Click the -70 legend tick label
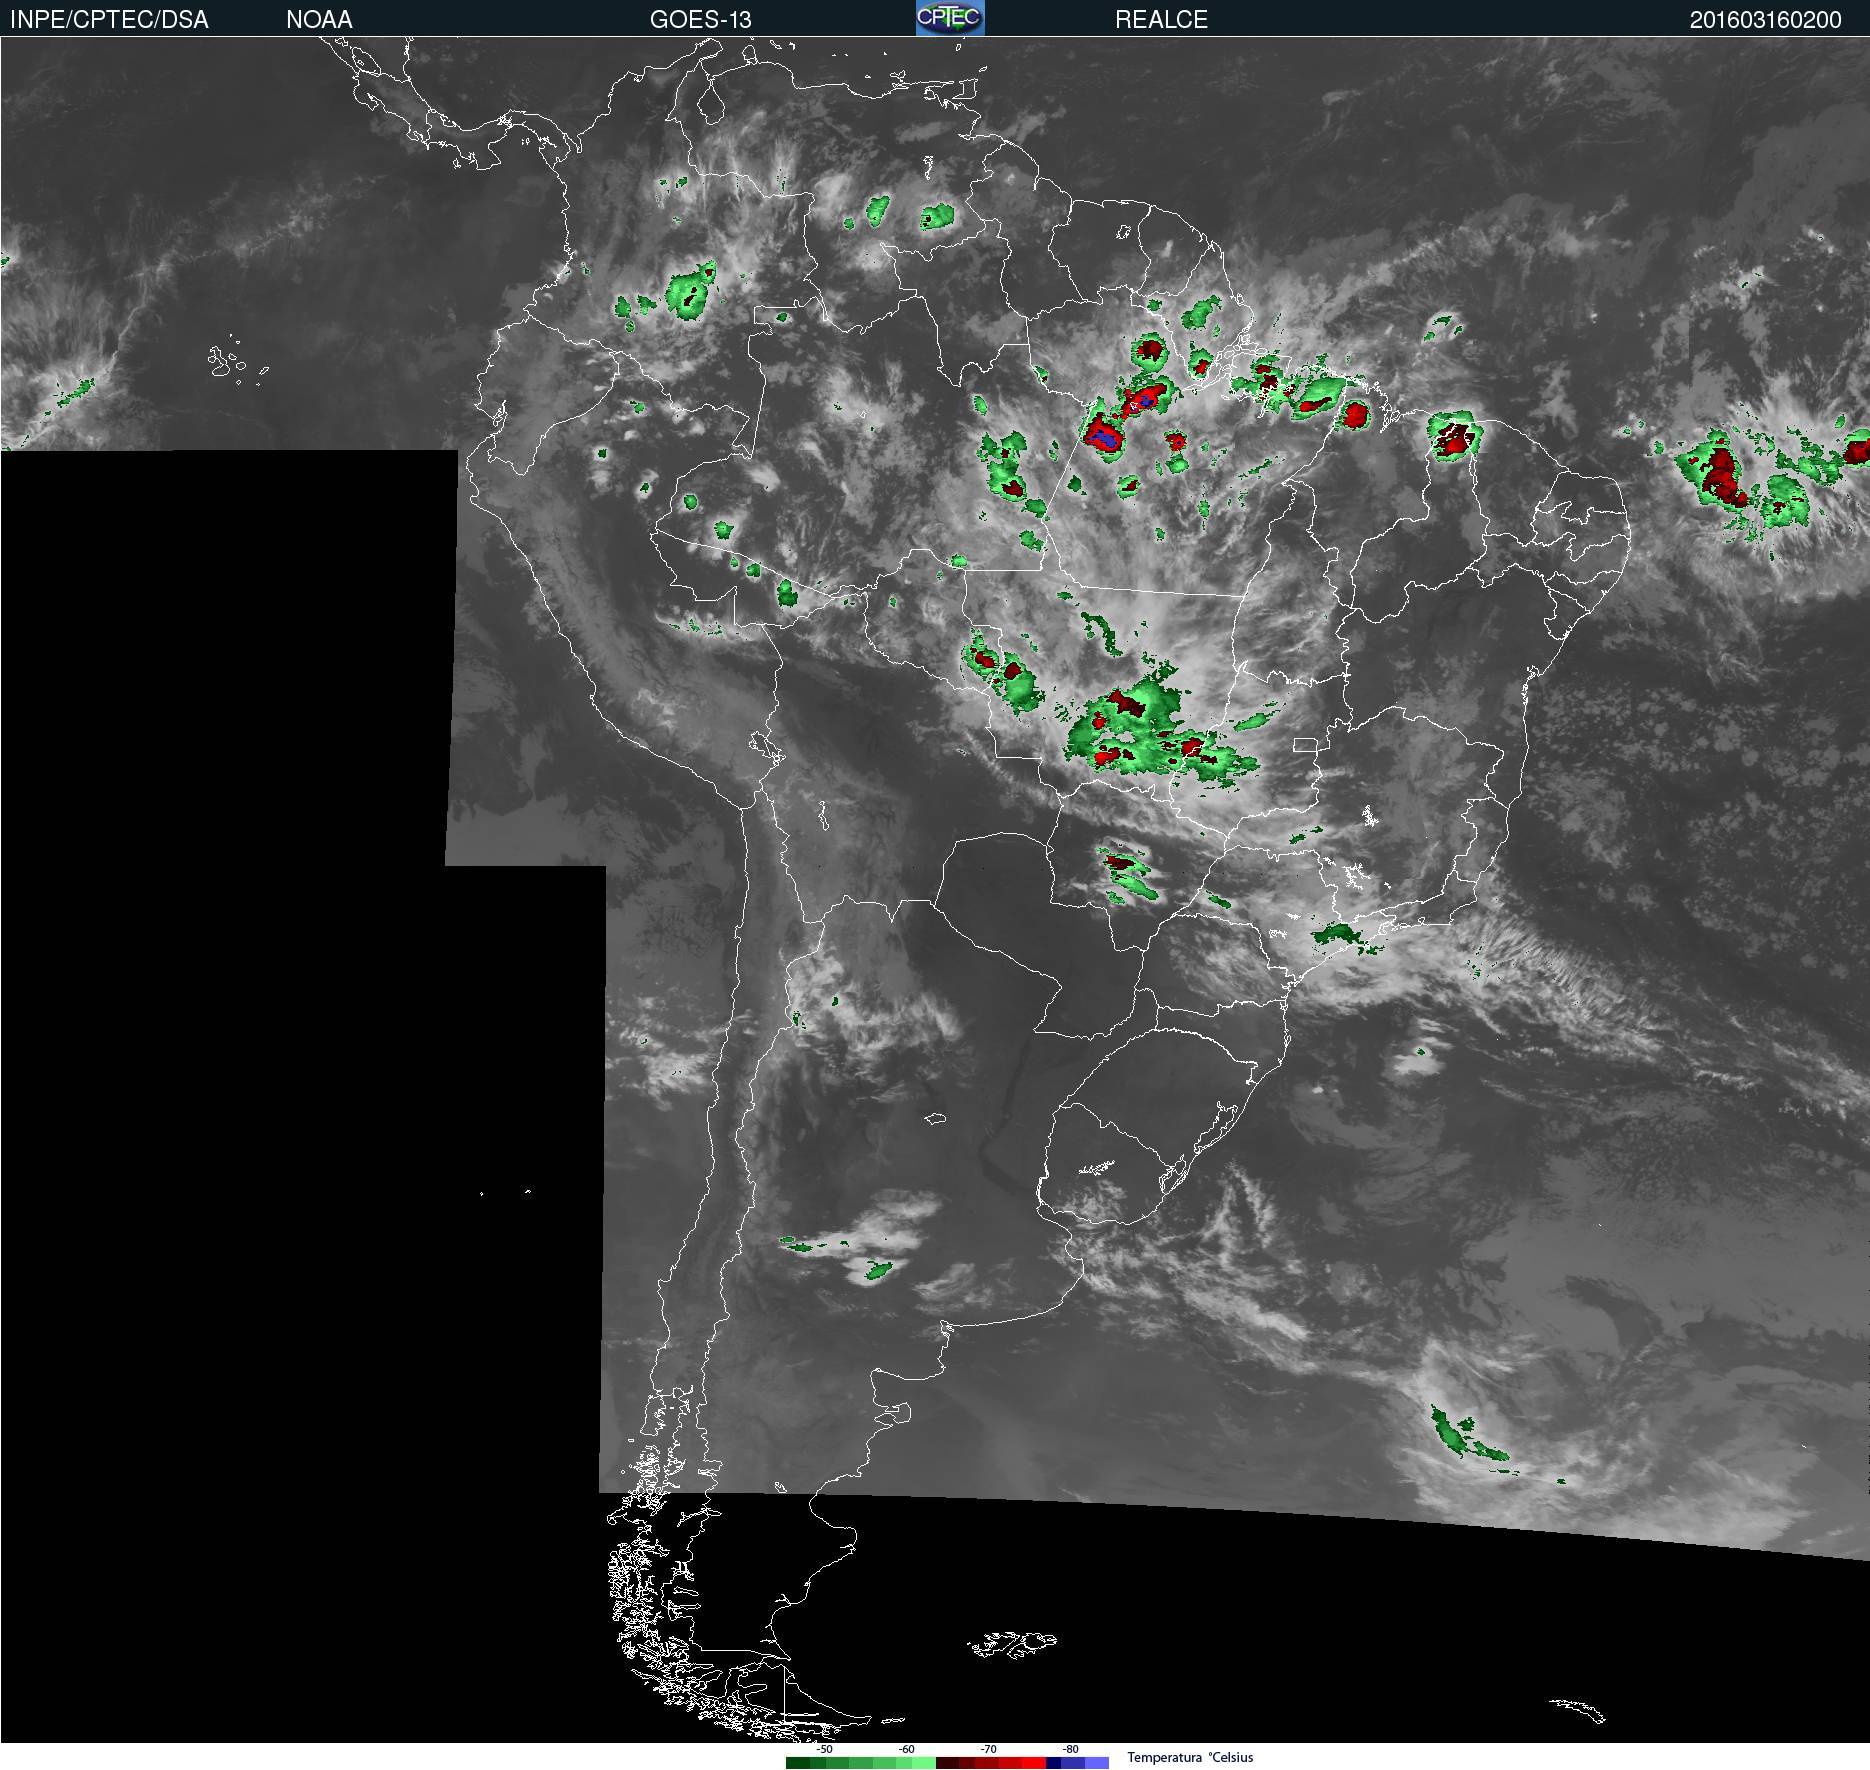 coord(988,1749)
